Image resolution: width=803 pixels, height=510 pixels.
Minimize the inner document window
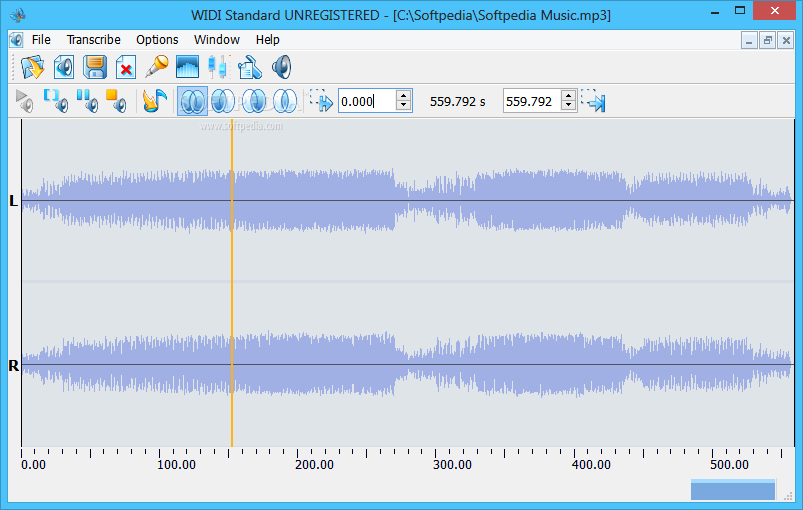[x=749, y=40]
